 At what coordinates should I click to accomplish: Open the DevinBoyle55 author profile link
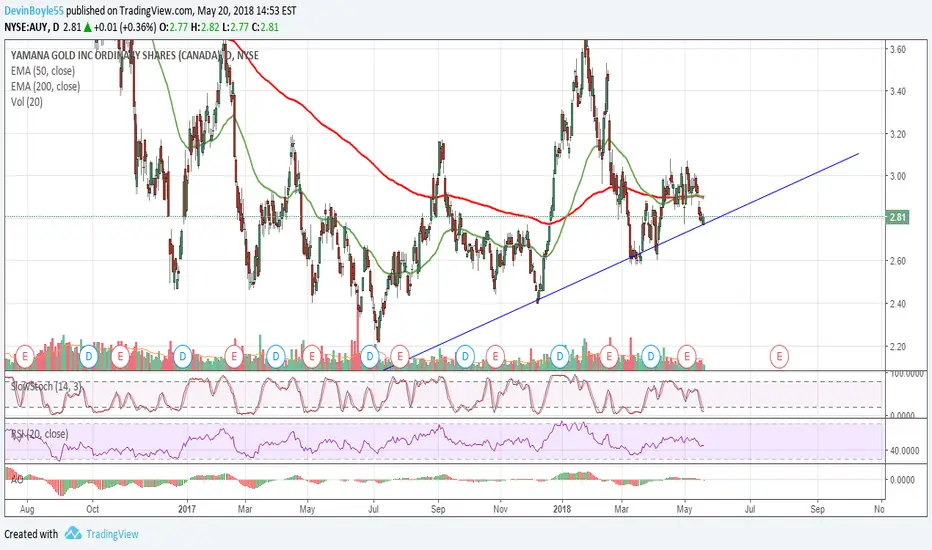pos(34,11)
